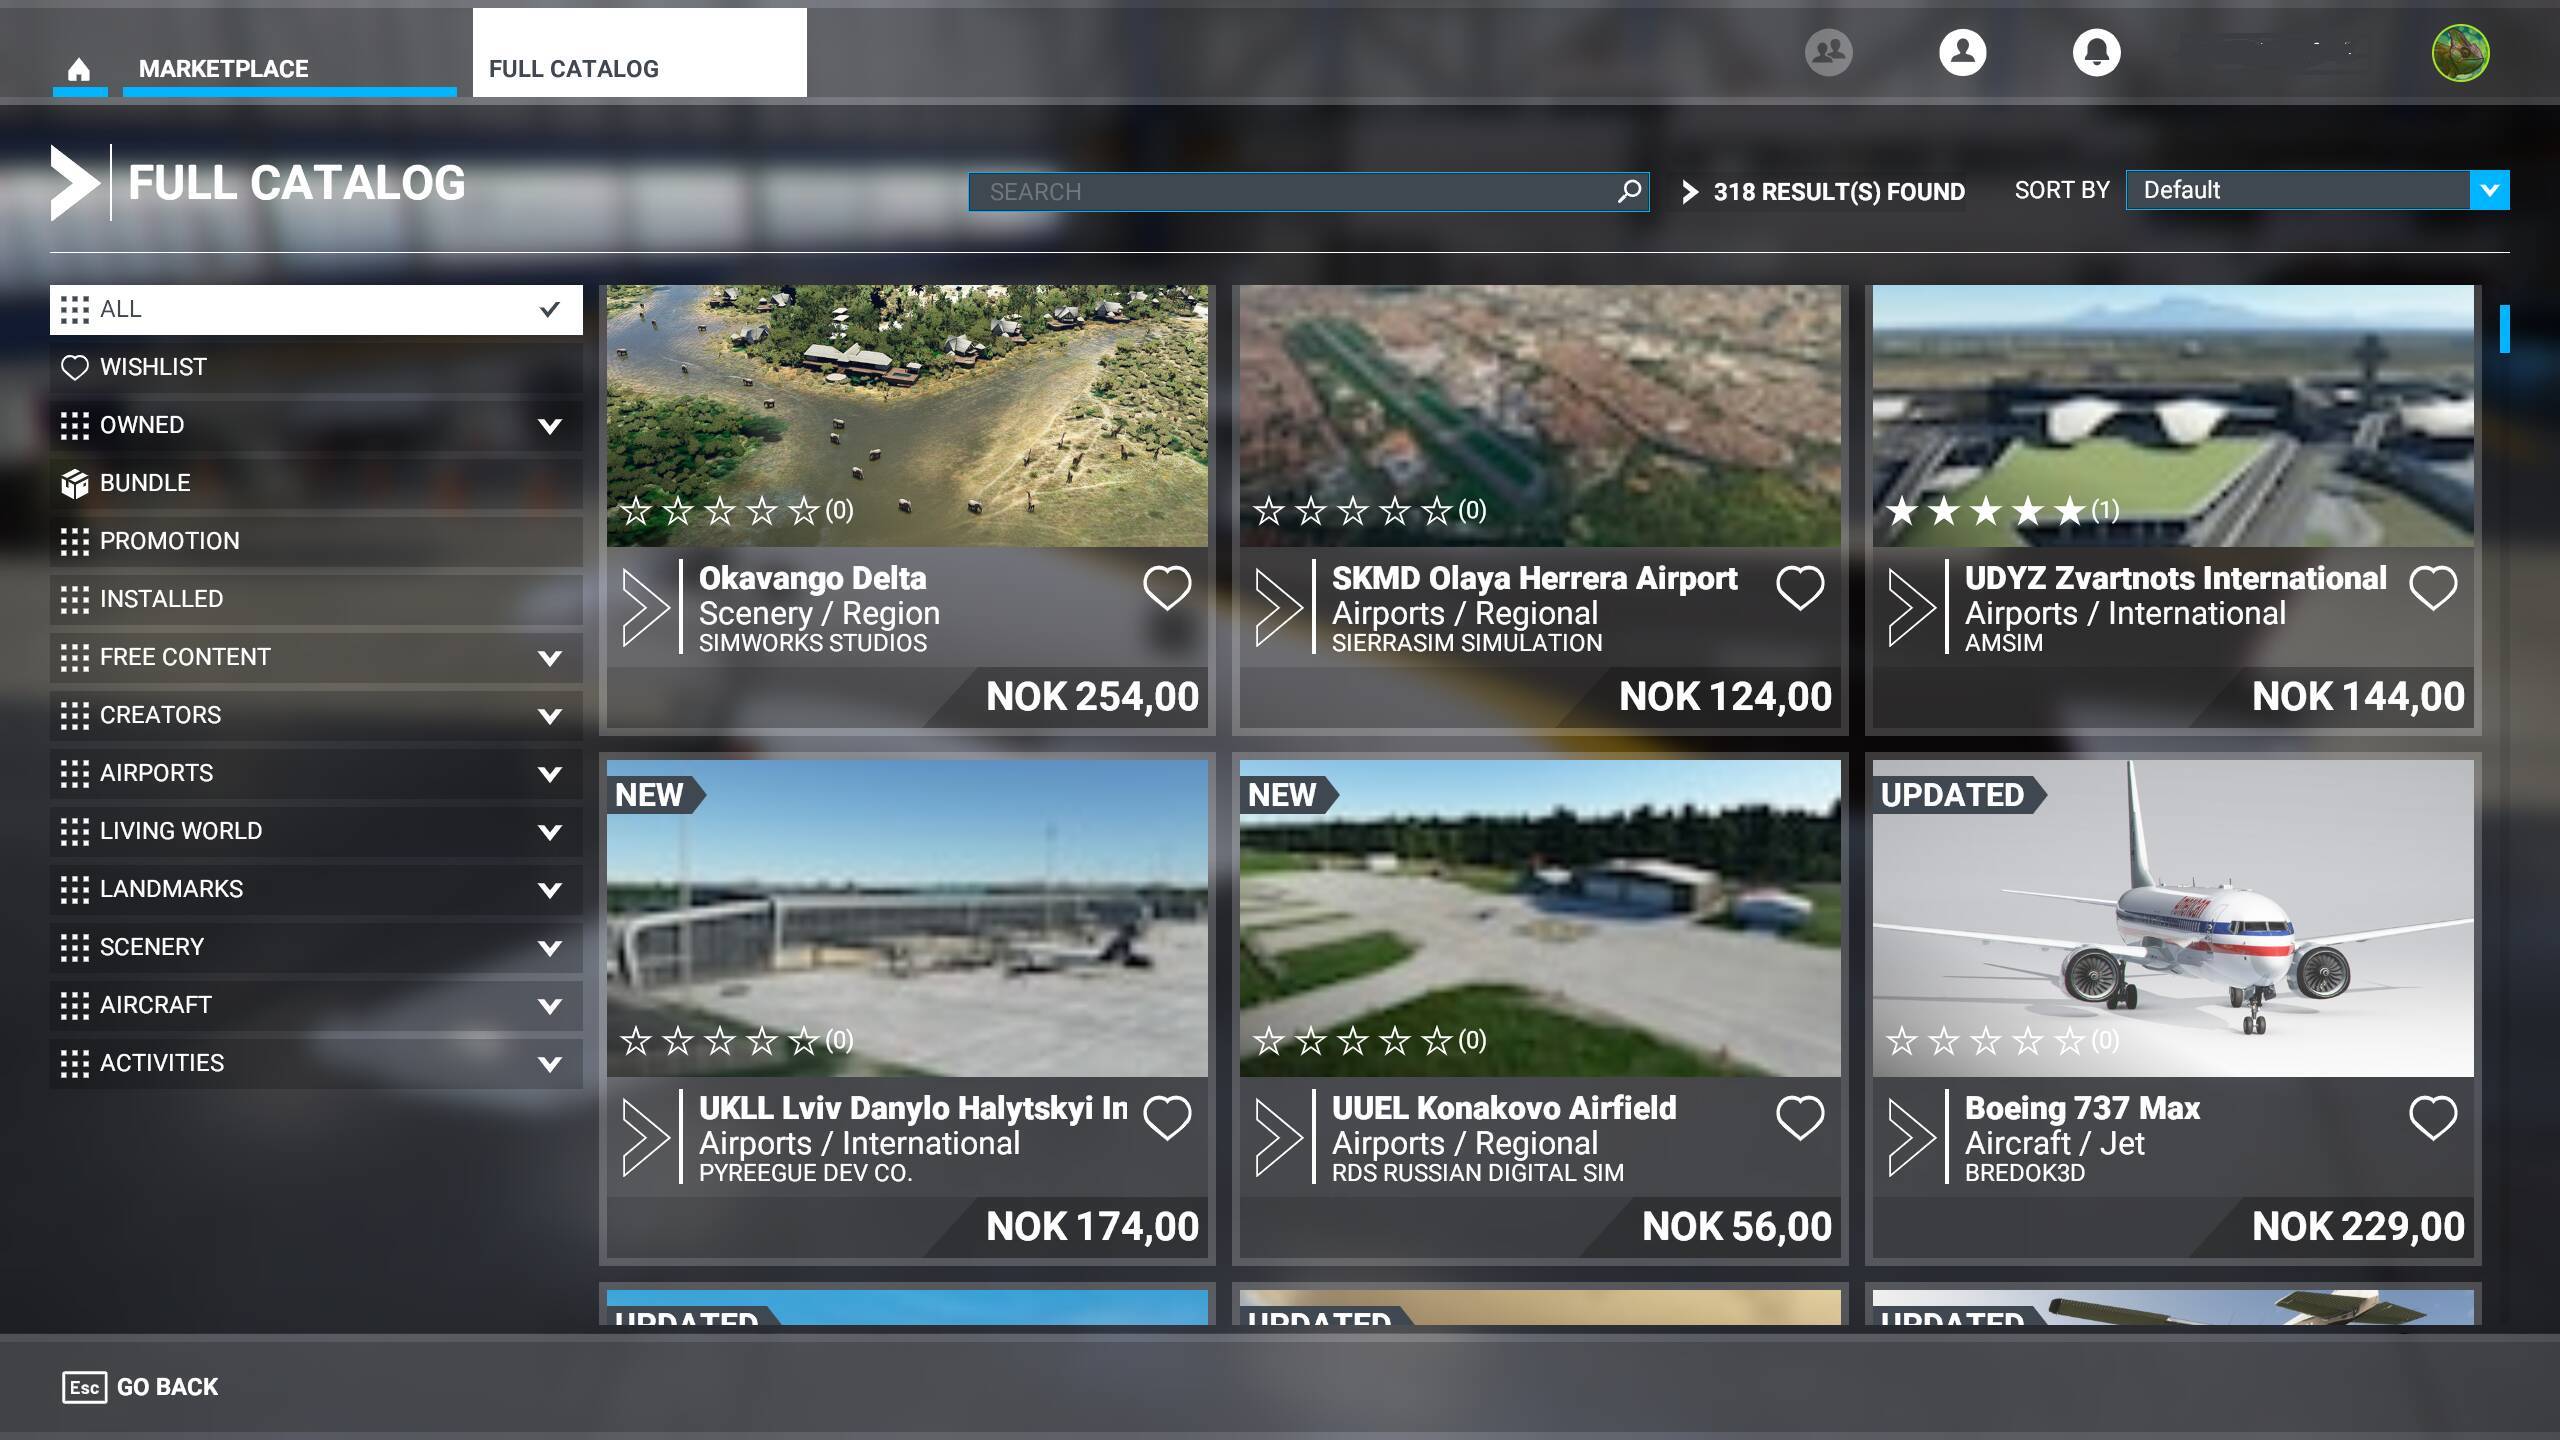Click the search magnifier icon
The height and width of the screenshot is (1440, 2560).
[x=1629, y=191]
